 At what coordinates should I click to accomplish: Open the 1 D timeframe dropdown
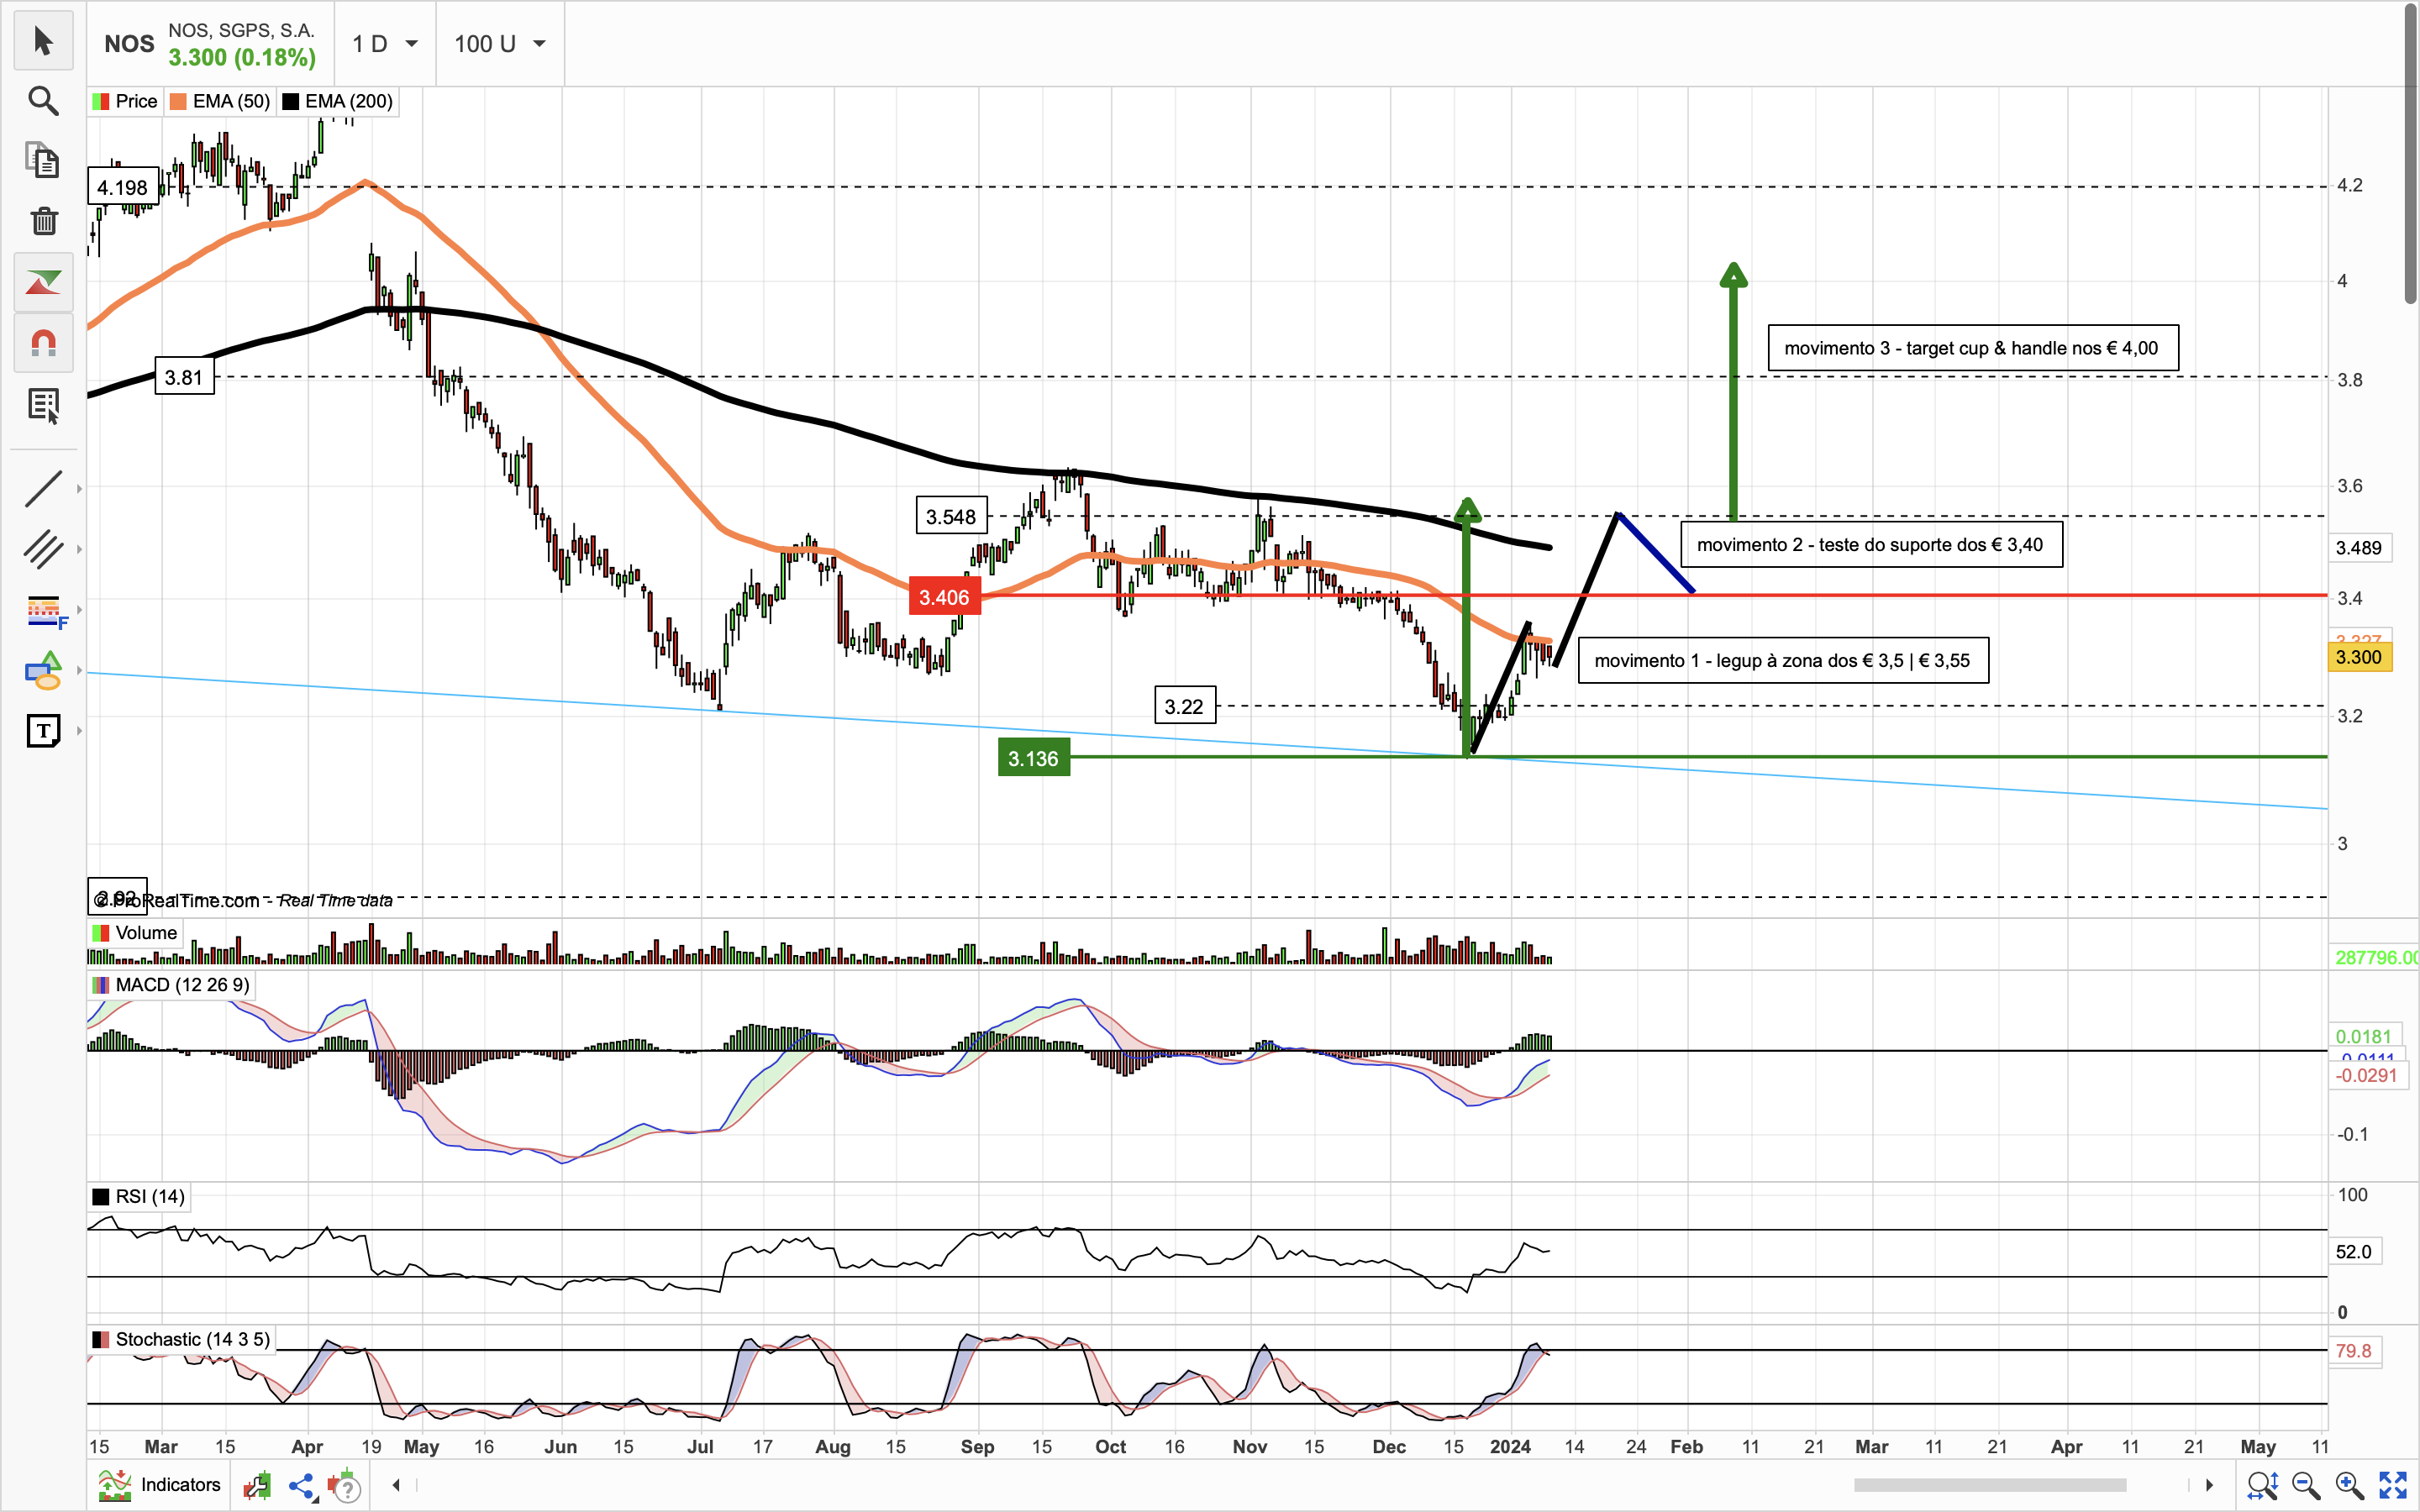385,44
